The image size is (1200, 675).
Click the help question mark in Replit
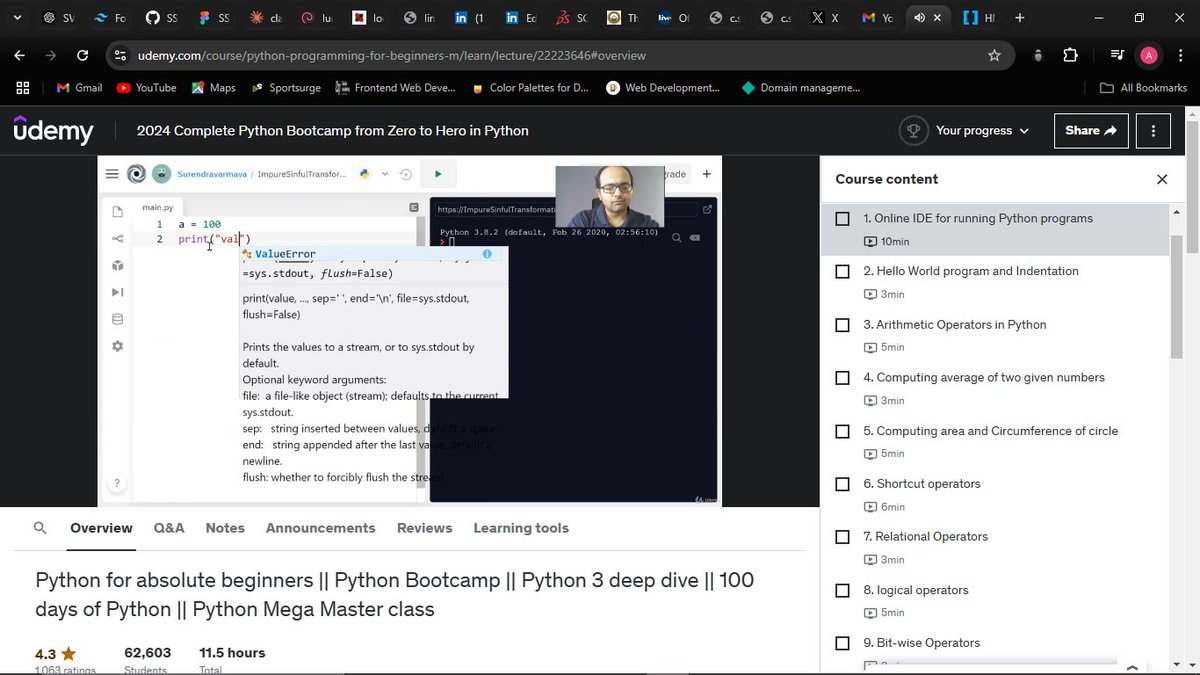116,483
